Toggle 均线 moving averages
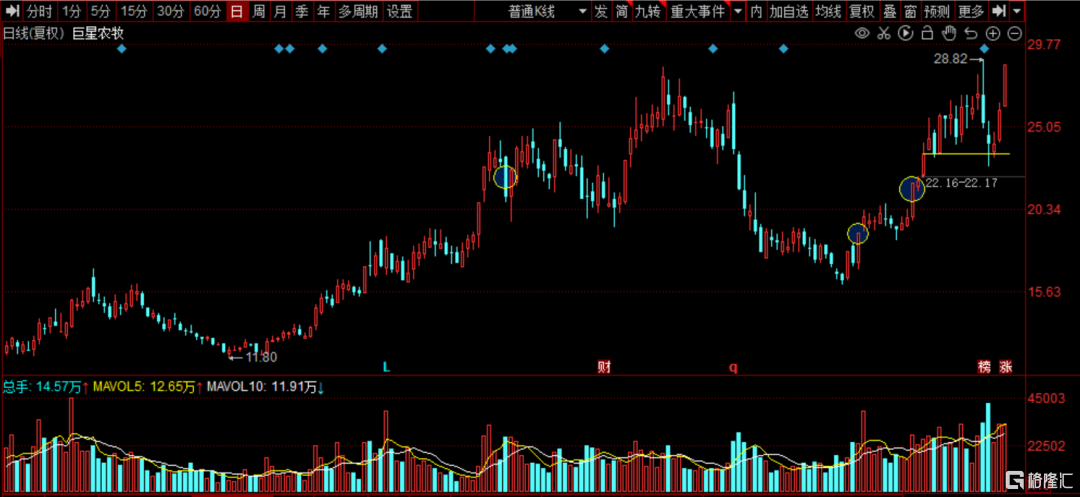This screenshot has height=497, width=1080. [827, 11]
